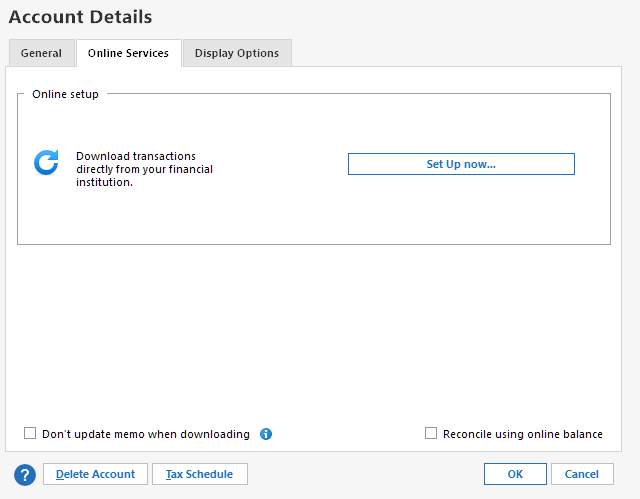Confirm changes with the OK button
Screen dimensions: 640x499
(x=515, y=474)
